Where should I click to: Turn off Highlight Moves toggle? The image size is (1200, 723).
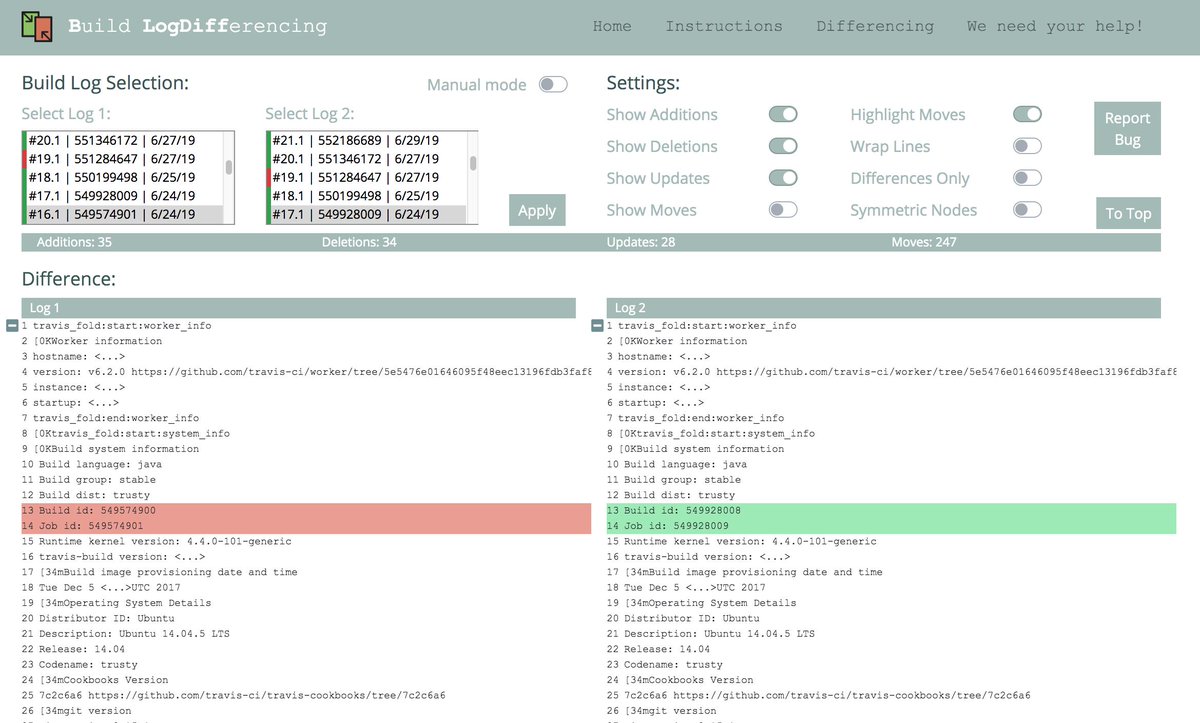pos(1027,114)
